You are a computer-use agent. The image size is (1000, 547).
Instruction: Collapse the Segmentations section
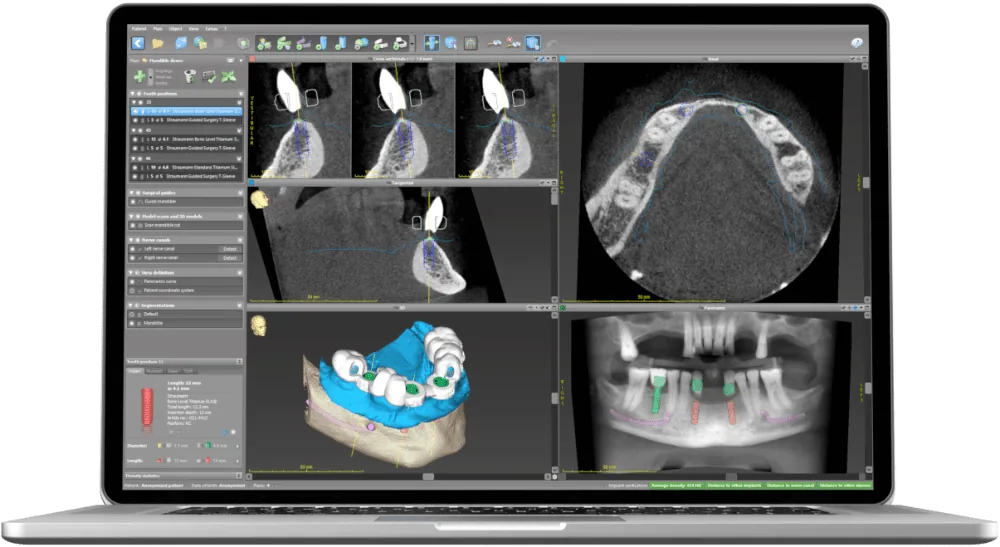[131, 305]
